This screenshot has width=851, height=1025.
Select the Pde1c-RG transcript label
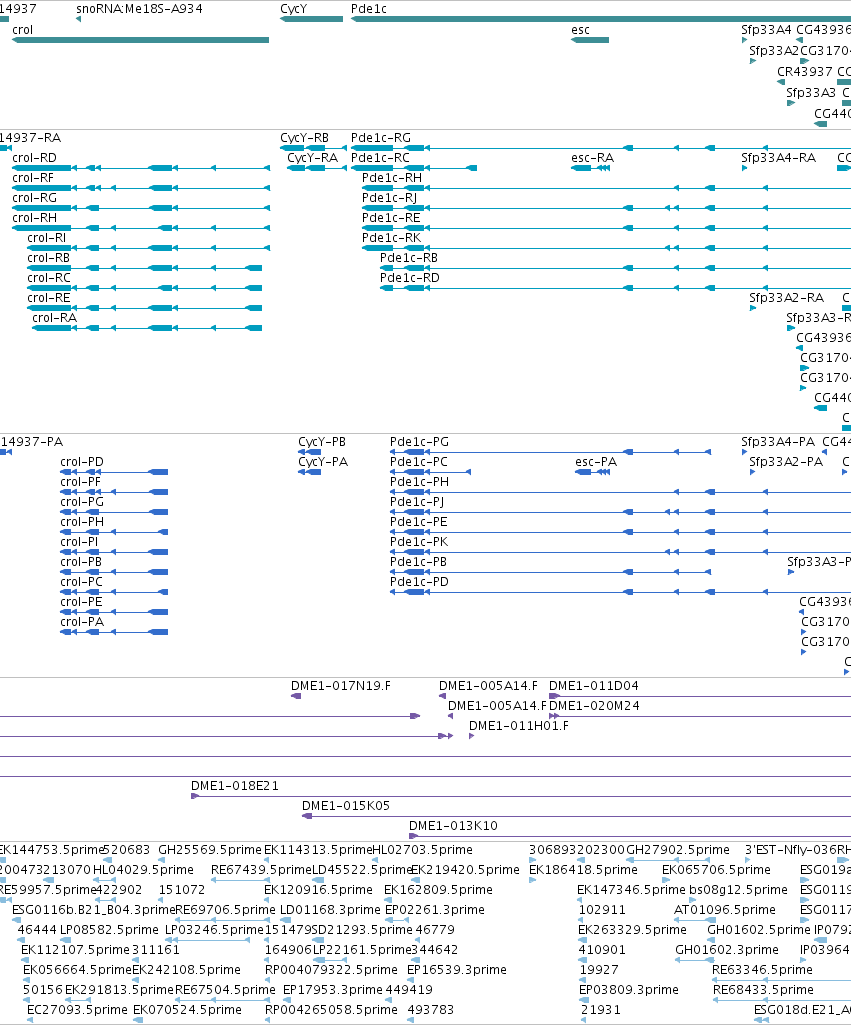pyautogui.click(x=381, y=138)
